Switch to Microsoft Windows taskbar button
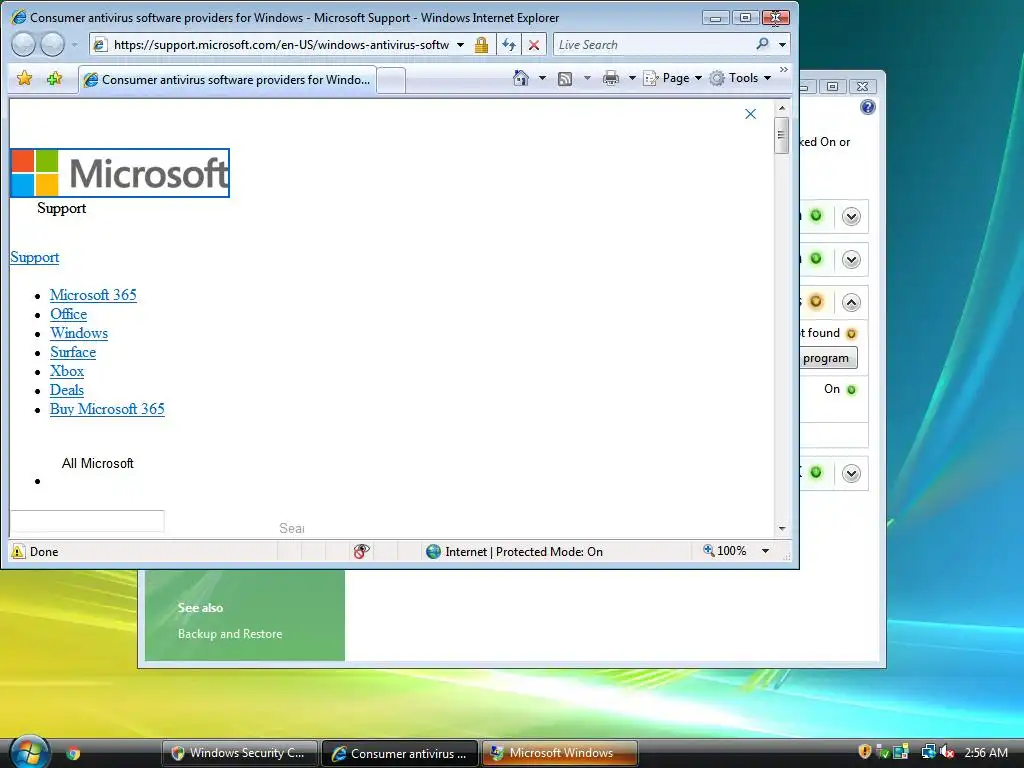 (x=560, y=753)
